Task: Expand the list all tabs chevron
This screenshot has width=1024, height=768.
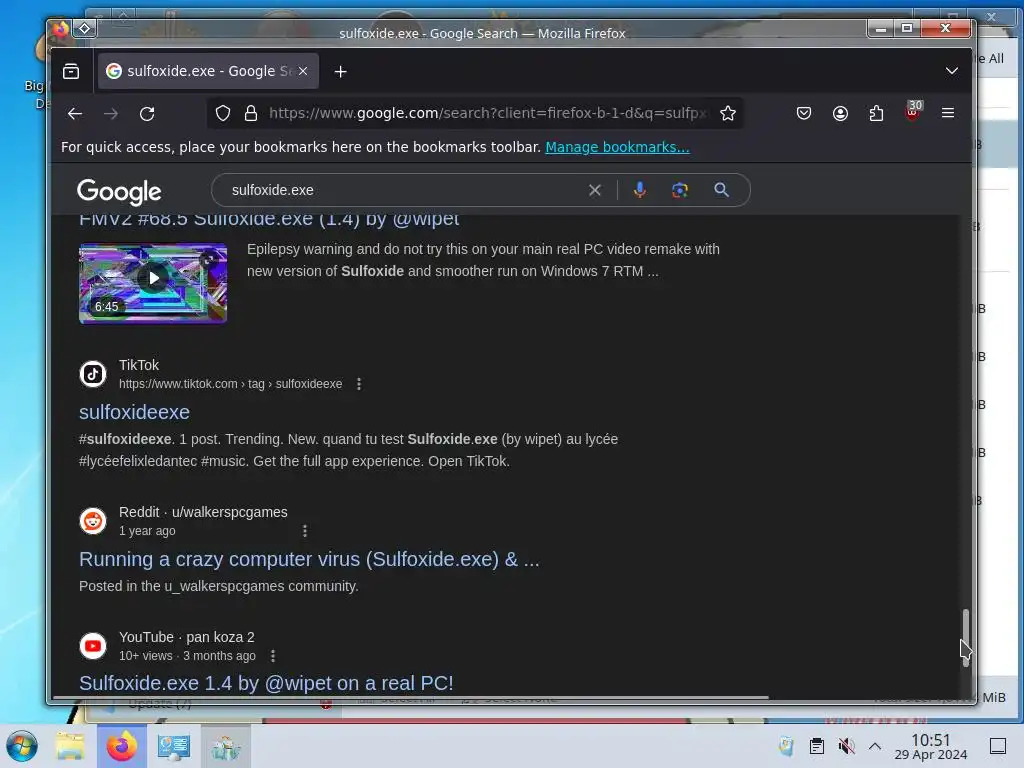Action: 952,71
